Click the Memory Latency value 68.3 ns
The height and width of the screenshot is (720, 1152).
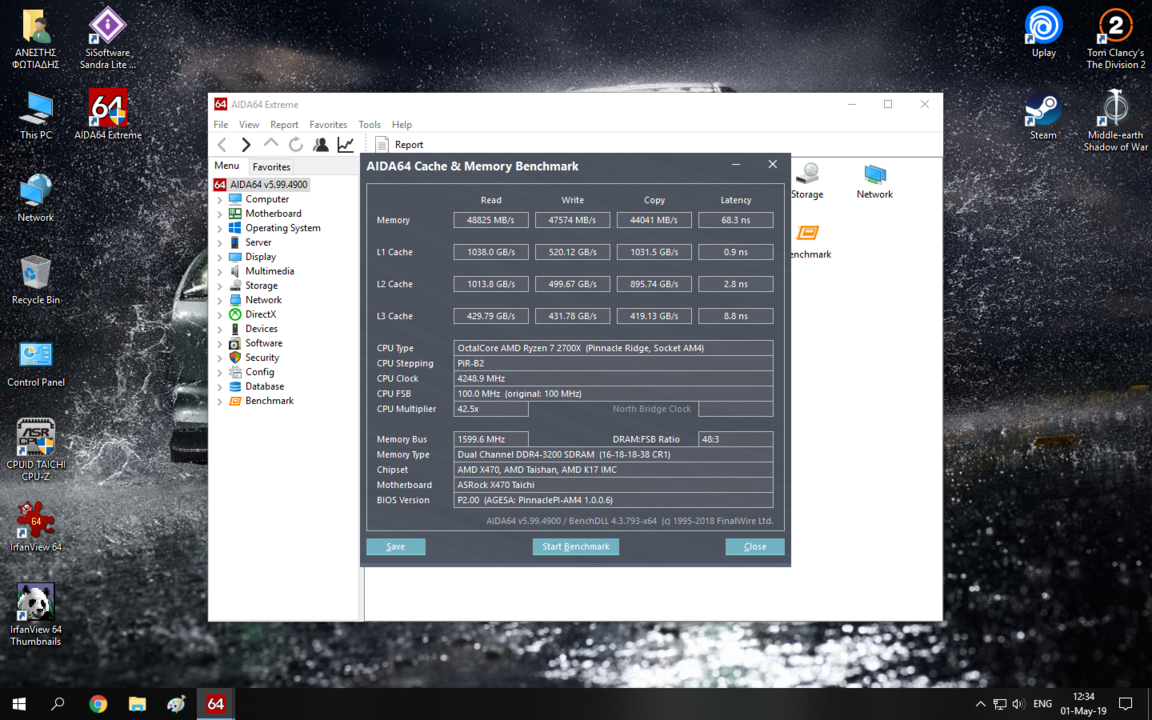point(735,220)
